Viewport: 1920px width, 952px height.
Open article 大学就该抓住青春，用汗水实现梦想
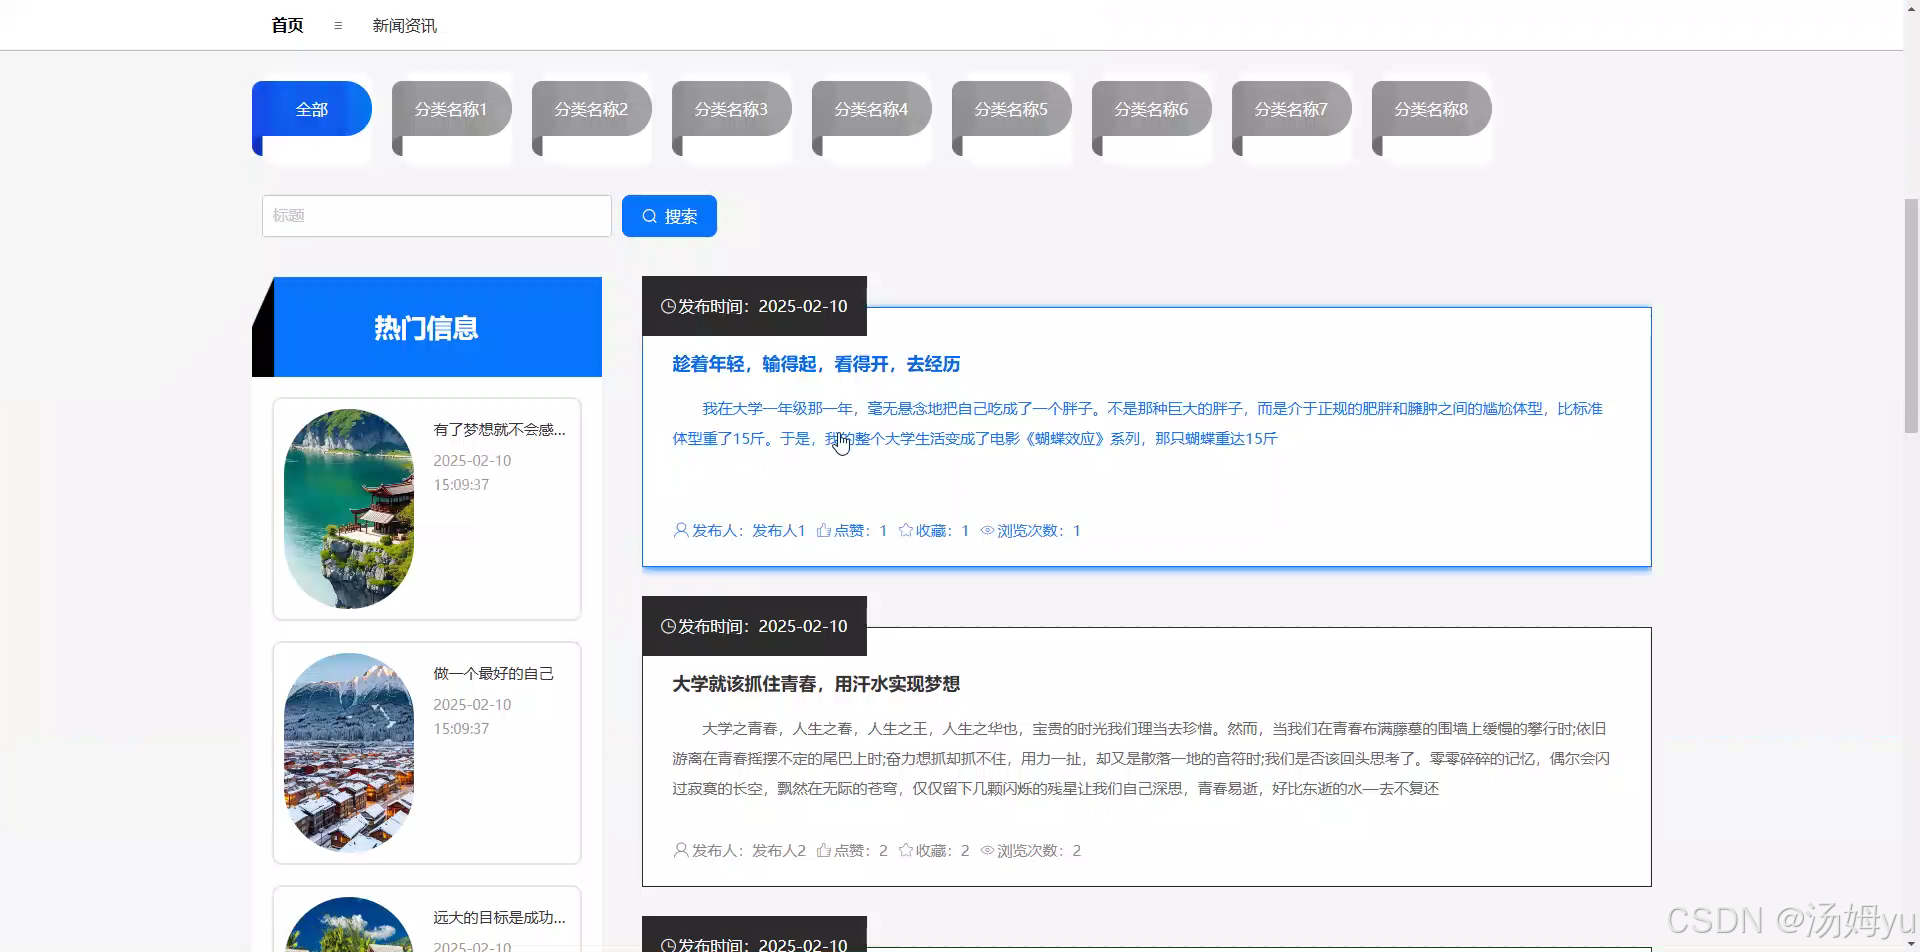tap(816, 684)
